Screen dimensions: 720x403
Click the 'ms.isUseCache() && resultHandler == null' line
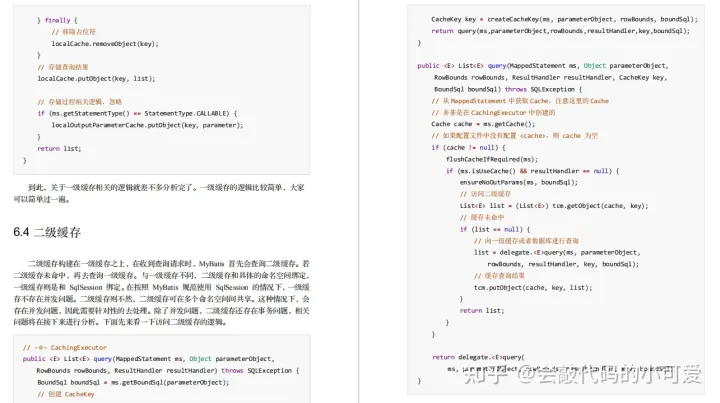(x=532, y=171)
